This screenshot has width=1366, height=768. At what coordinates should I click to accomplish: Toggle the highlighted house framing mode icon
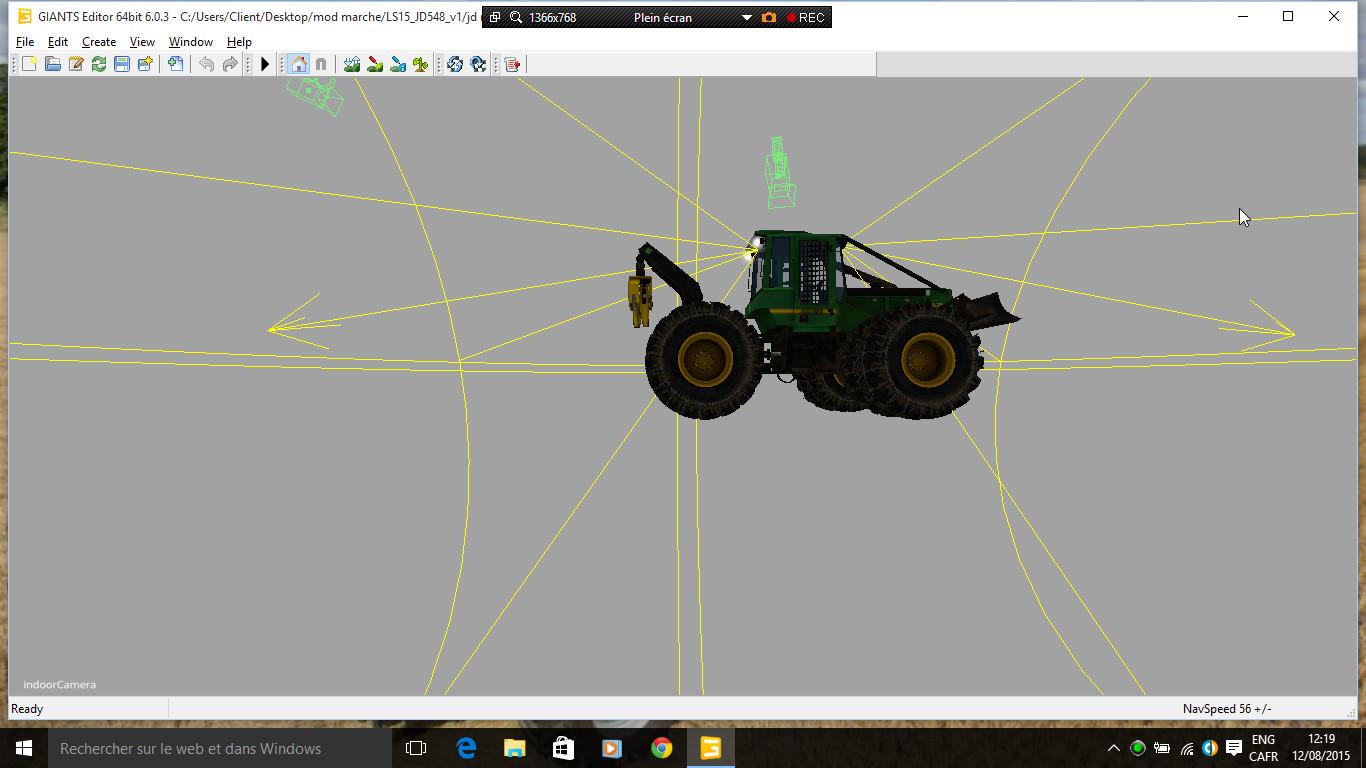[x=298, y=64]
